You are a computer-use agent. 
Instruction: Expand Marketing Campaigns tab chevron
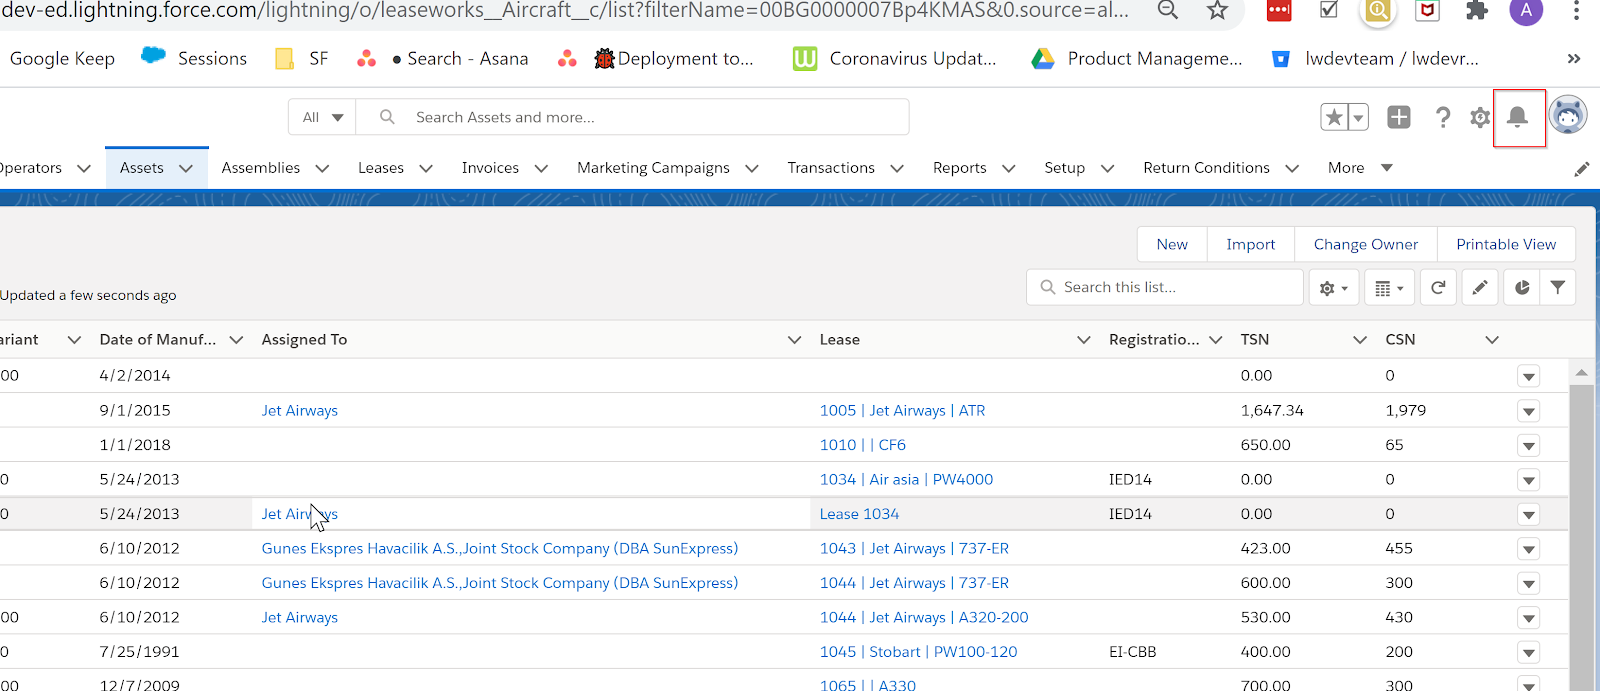(752, 169)
